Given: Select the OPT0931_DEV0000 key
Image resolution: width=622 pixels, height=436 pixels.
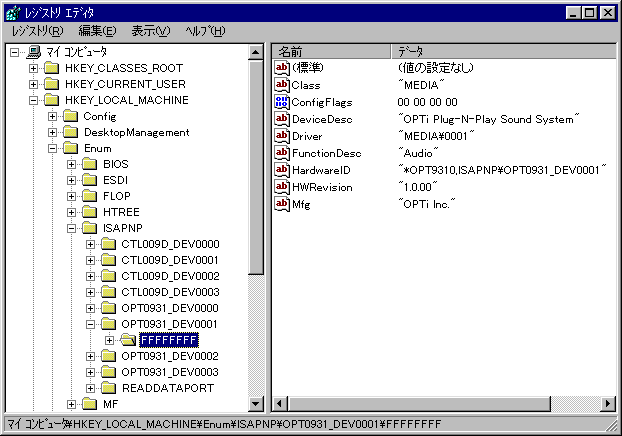Looking at the screenshot, I should (170, 308).
